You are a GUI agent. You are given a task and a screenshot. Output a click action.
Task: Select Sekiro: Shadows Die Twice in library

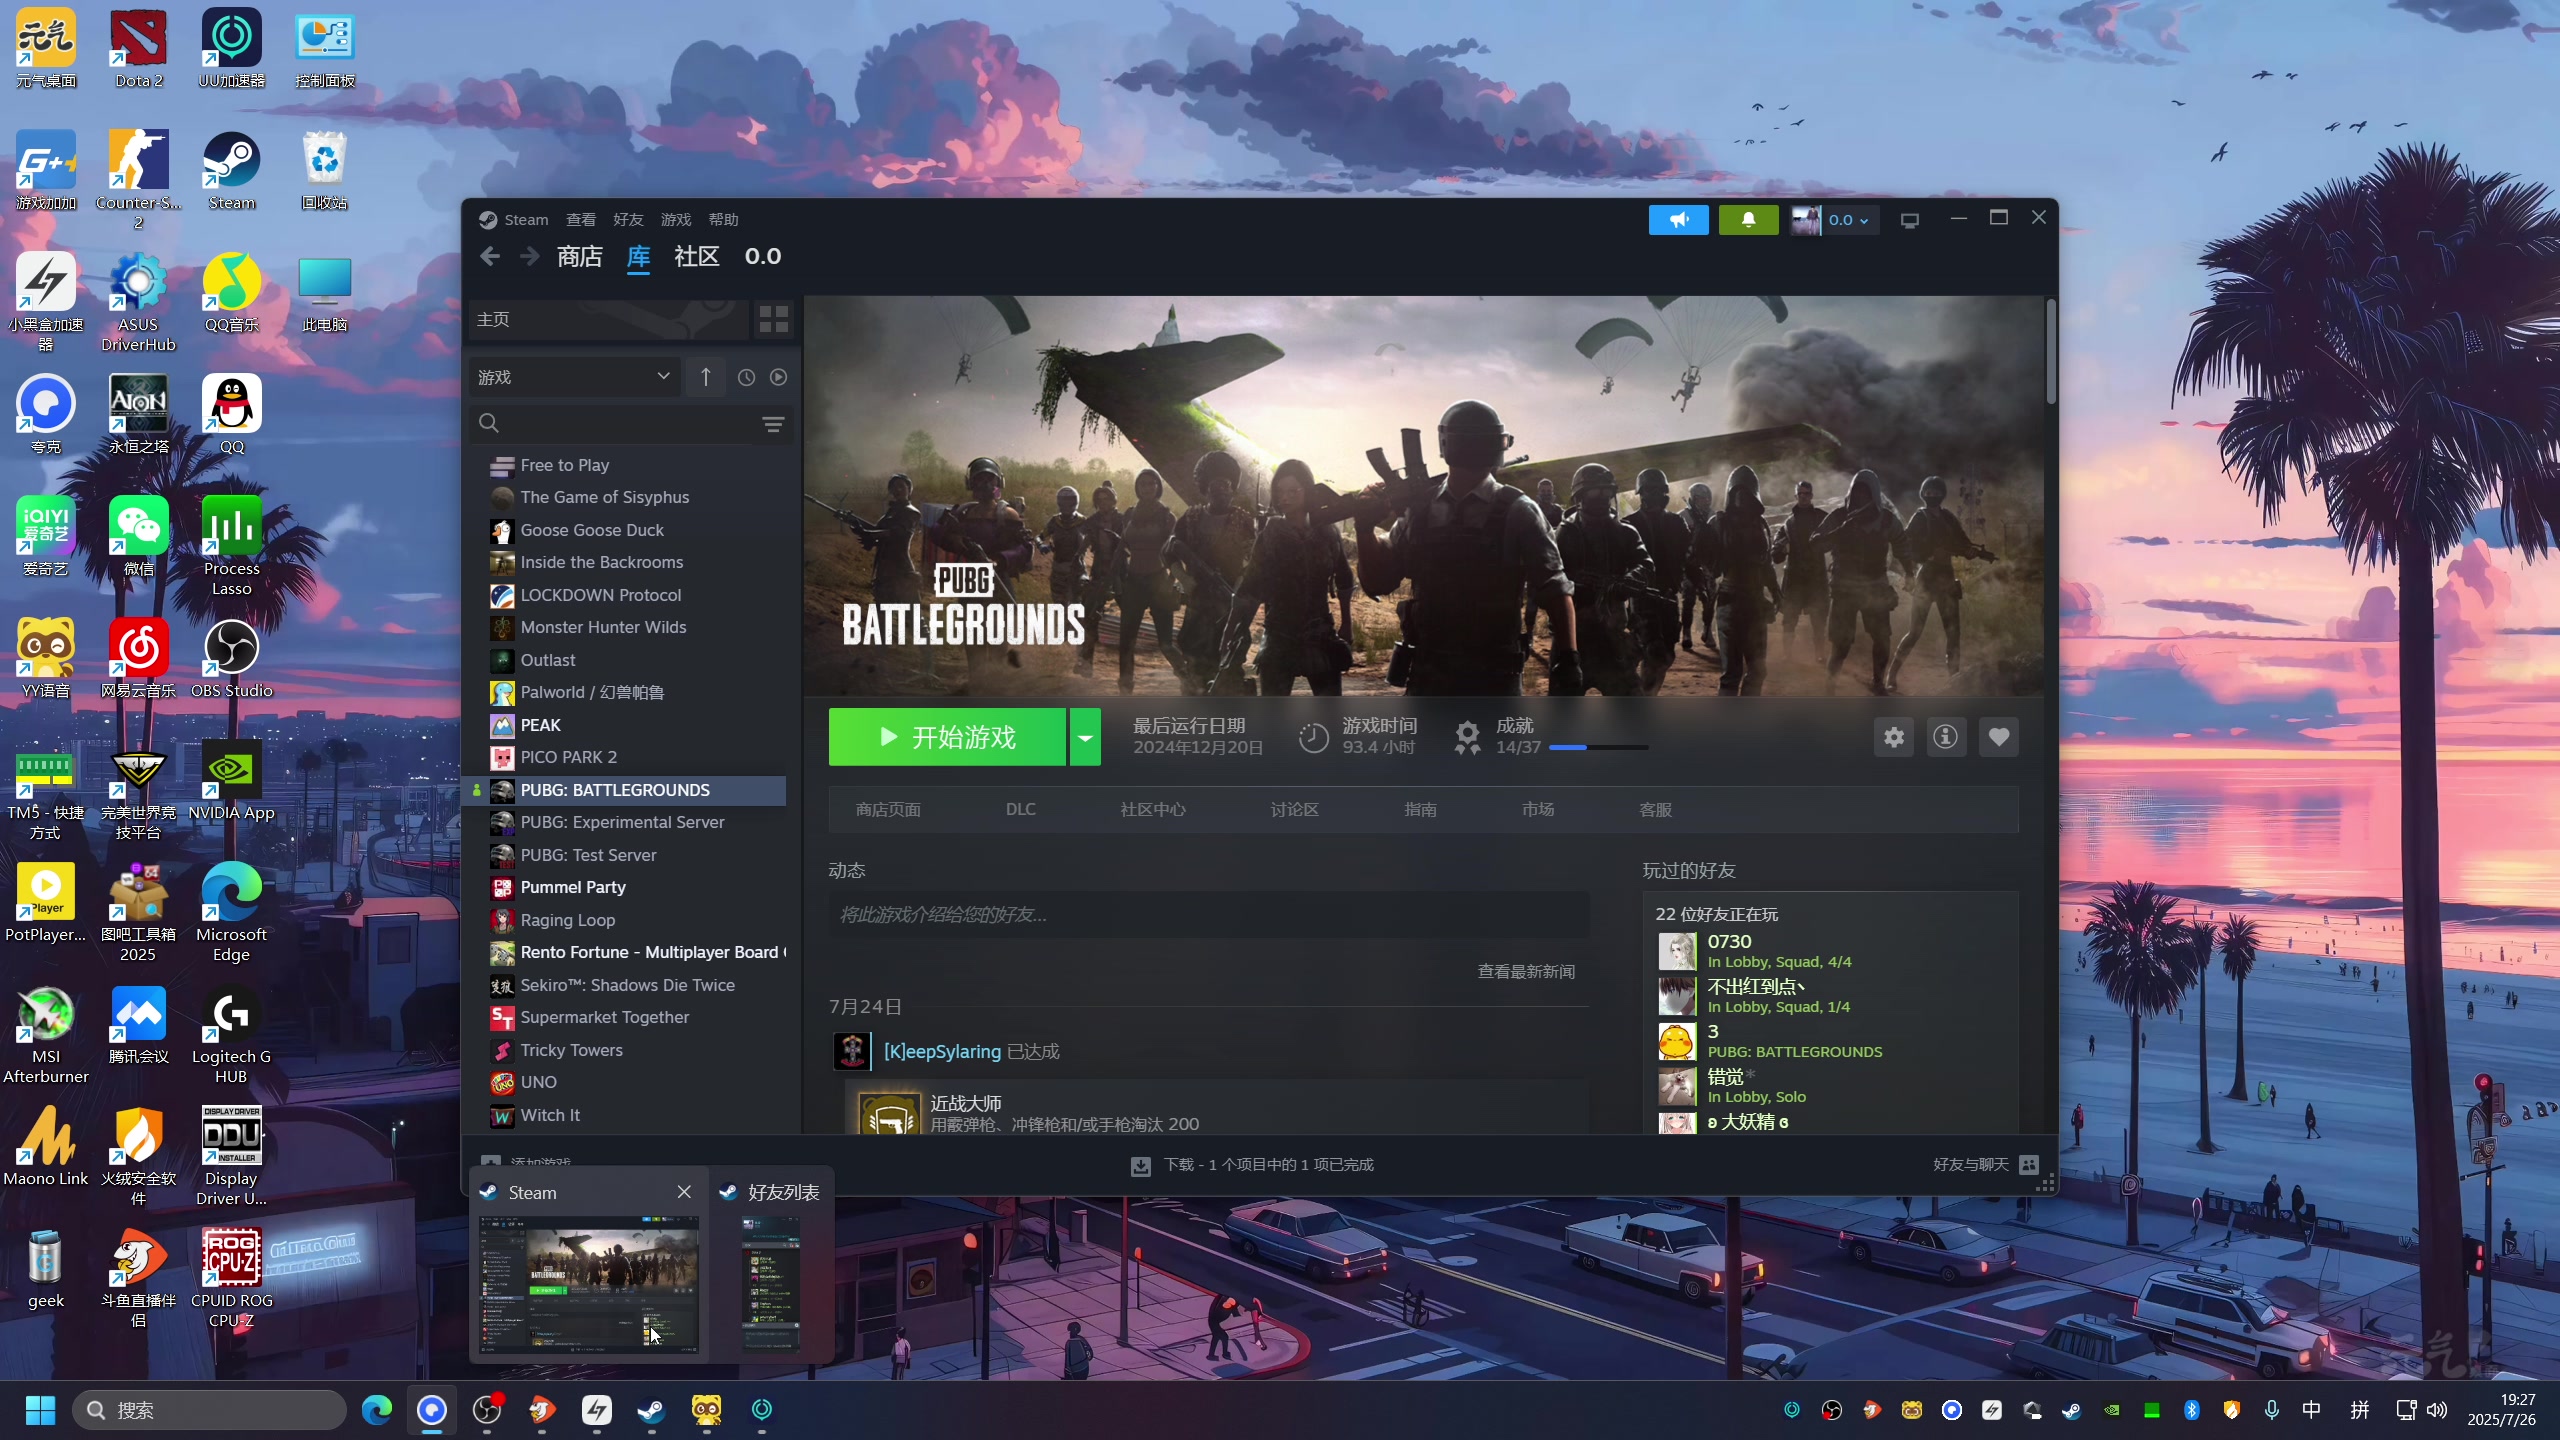628,985
